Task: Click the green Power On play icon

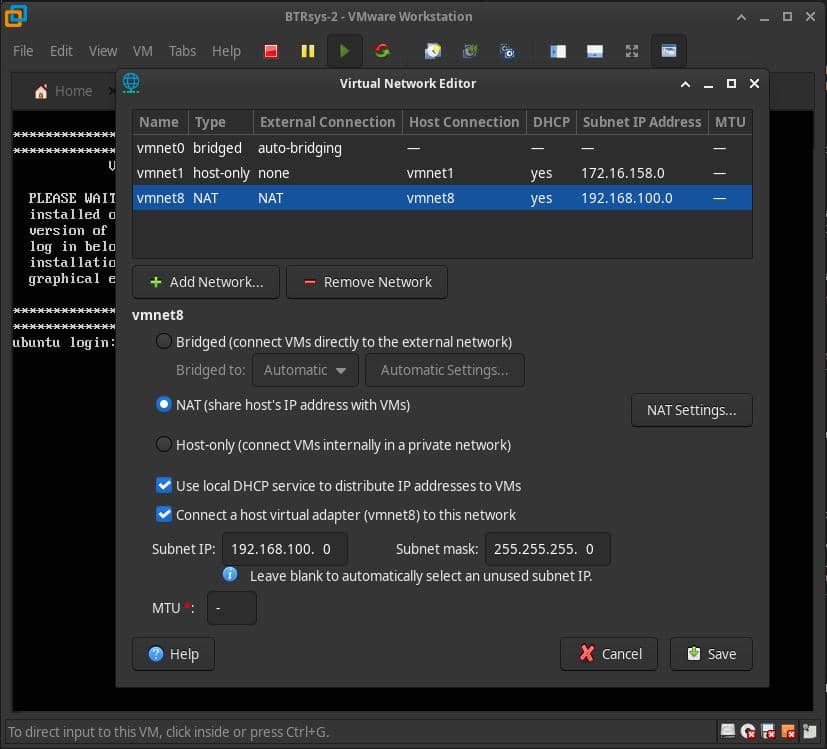Action: pos(344,51)
